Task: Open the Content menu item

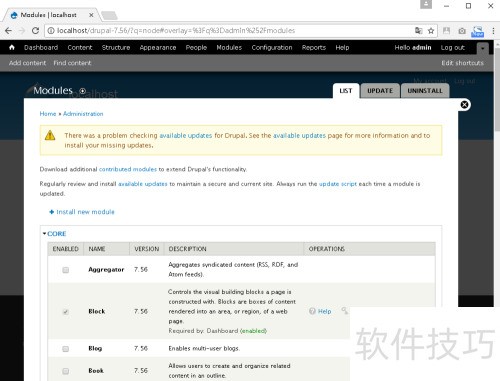Action: 80,47
